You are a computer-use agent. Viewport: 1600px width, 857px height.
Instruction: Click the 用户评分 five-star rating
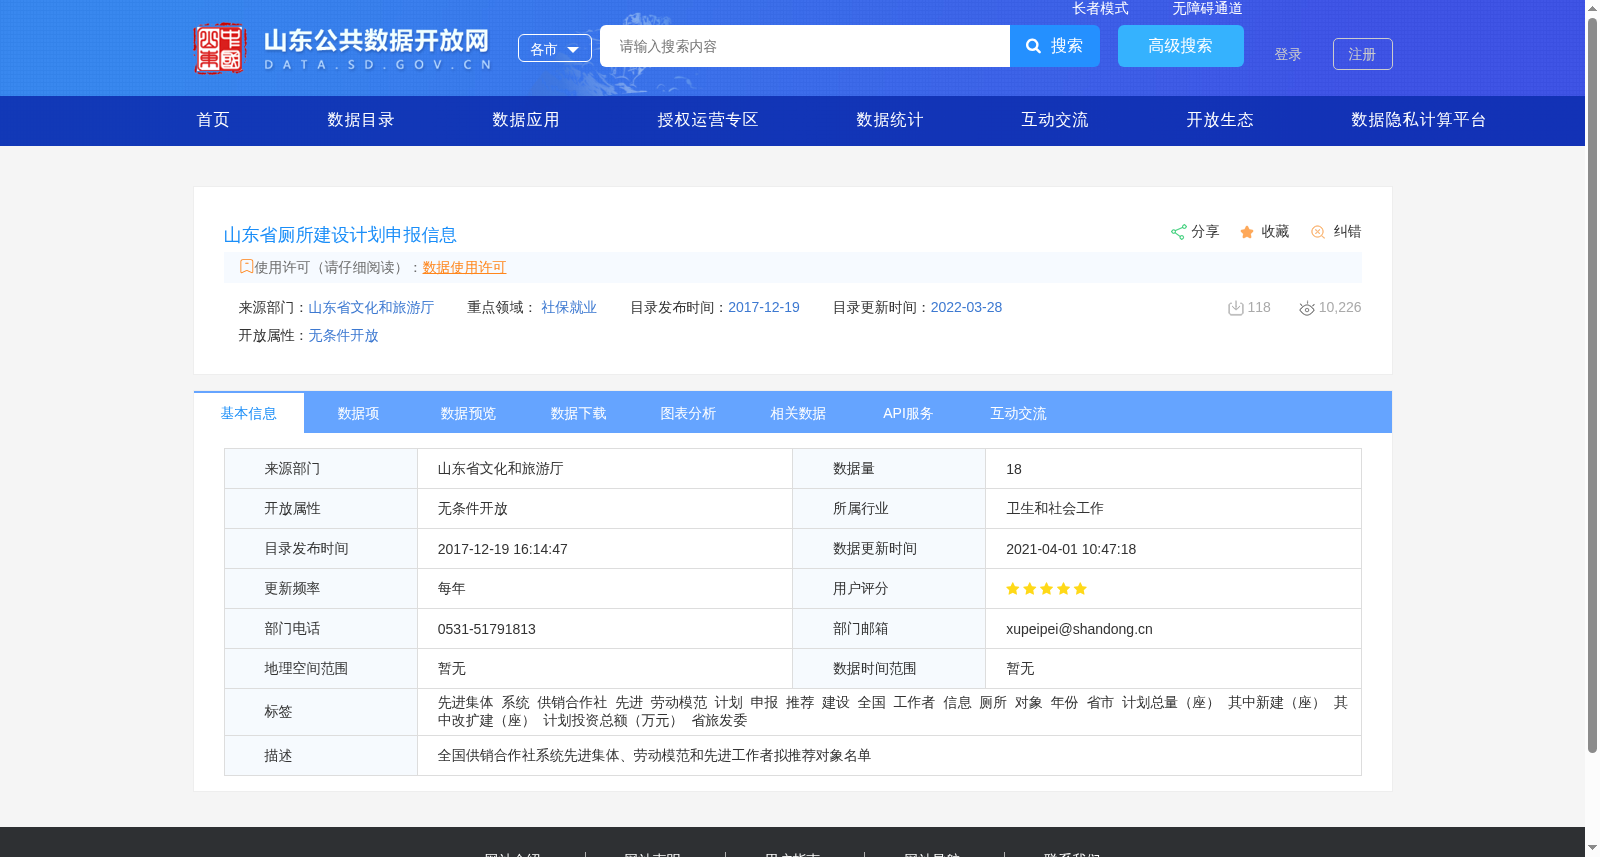click(1046, 589)
